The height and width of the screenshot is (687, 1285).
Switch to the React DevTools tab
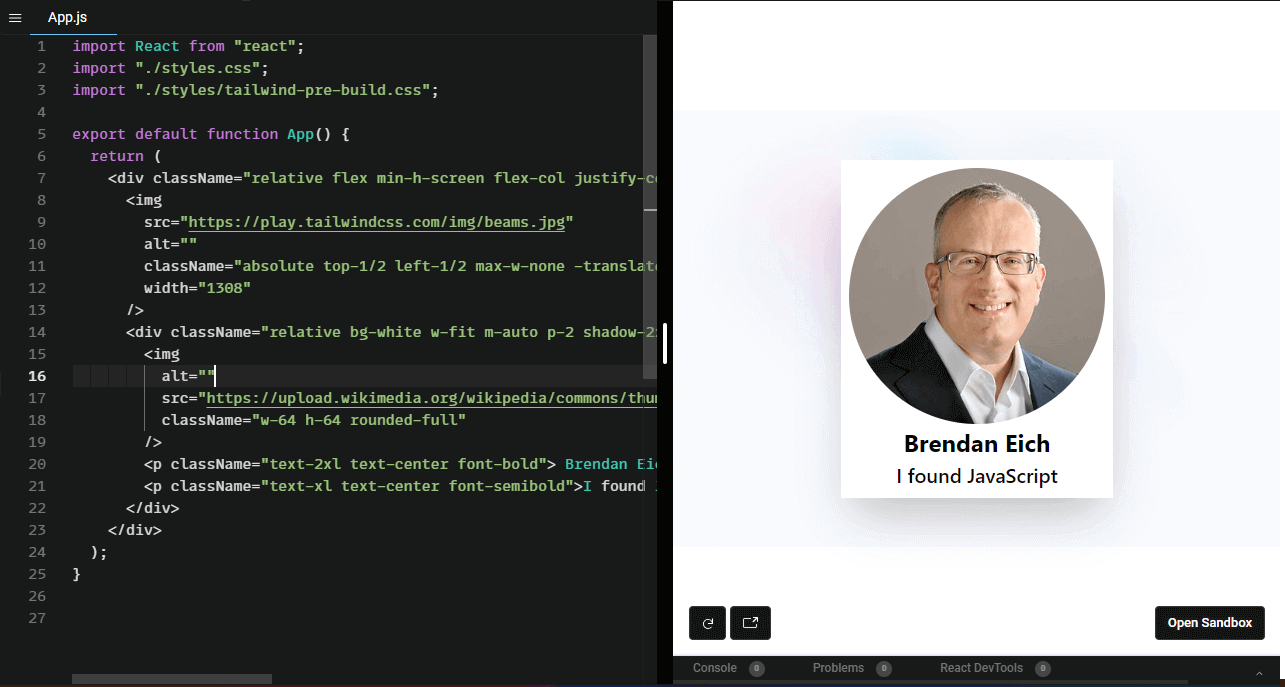click(981, 668)
